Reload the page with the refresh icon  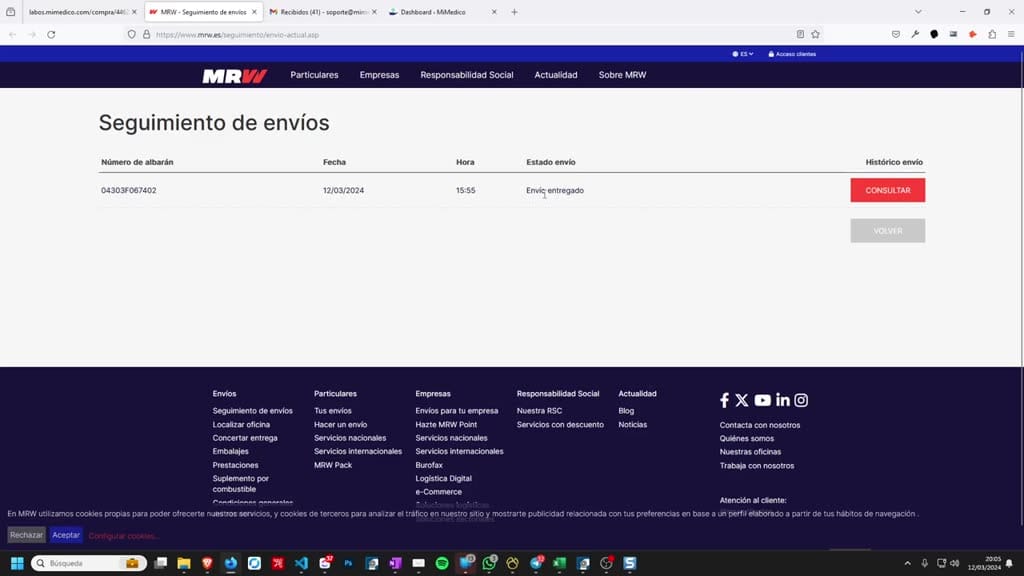tap(51, 35)
